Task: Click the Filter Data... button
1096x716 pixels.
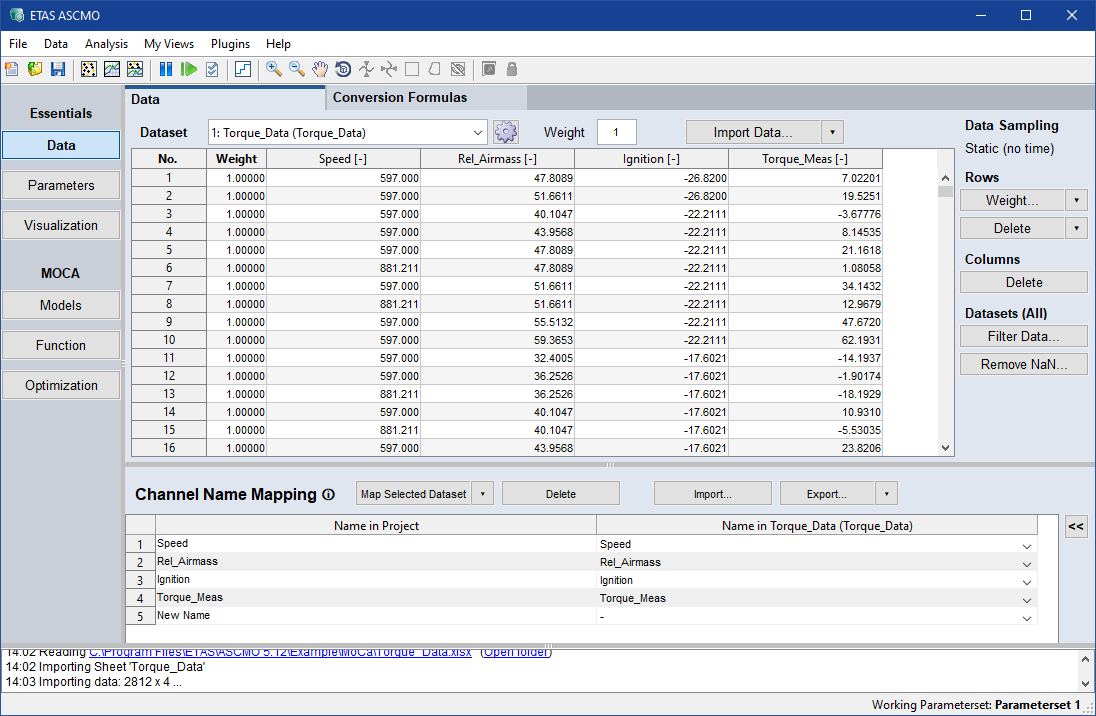Action: point(1023,336)
